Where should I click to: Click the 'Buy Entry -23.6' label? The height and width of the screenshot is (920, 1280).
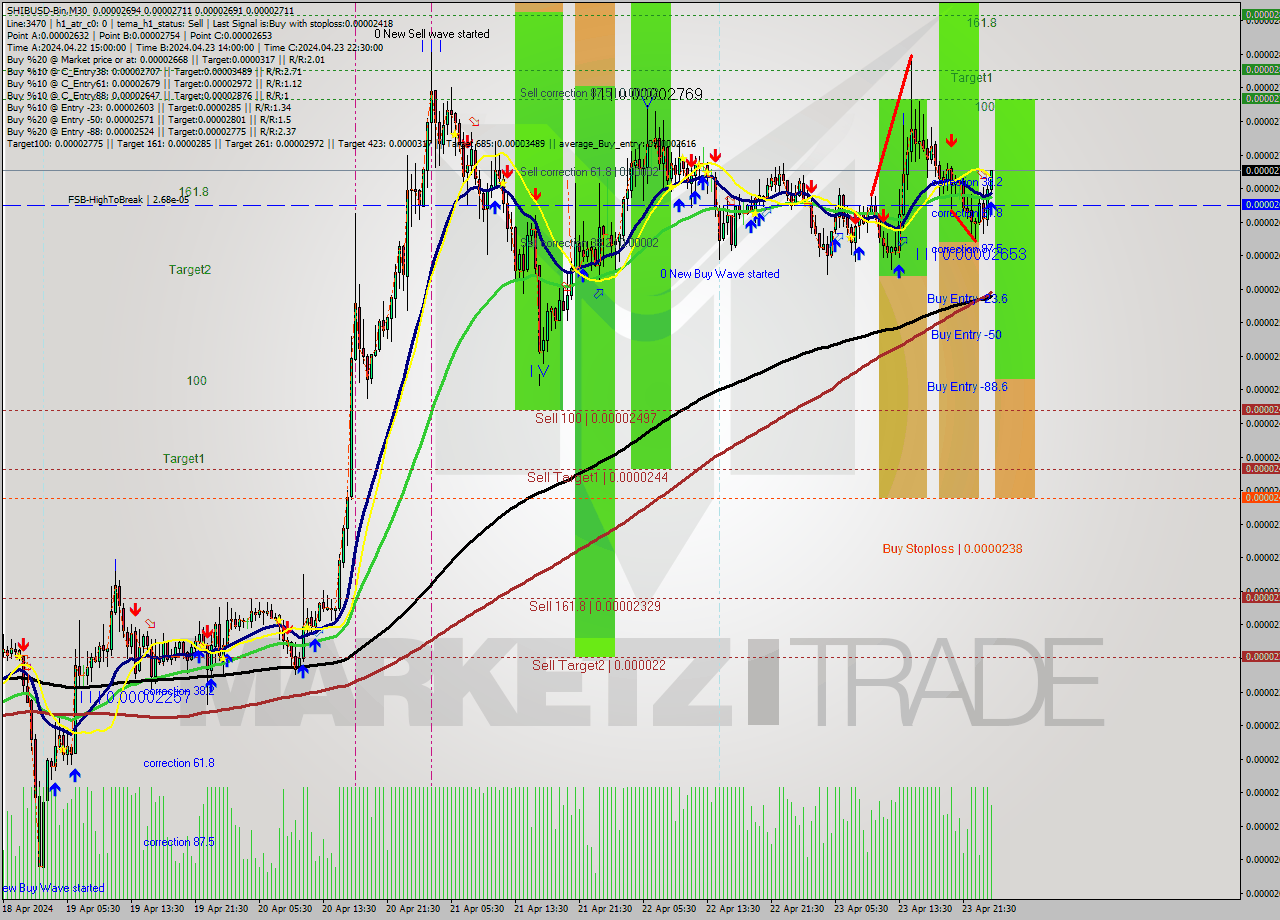point(967,299)
